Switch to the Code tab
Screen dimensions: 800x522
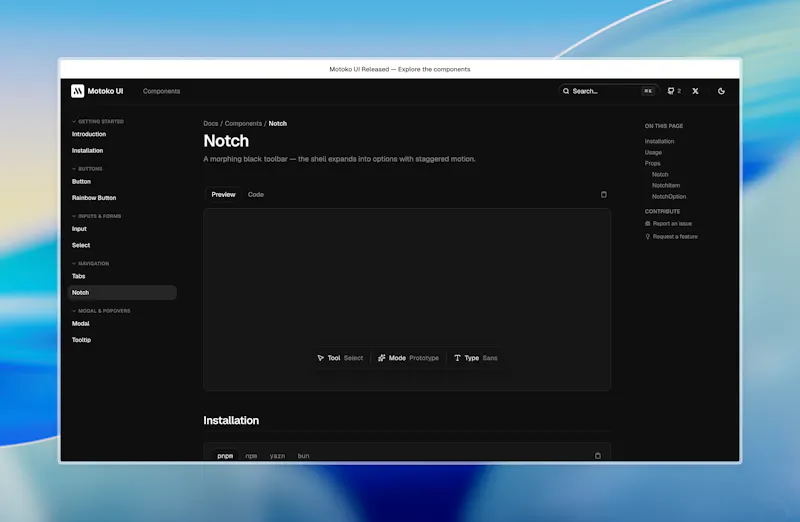point(256,194)
